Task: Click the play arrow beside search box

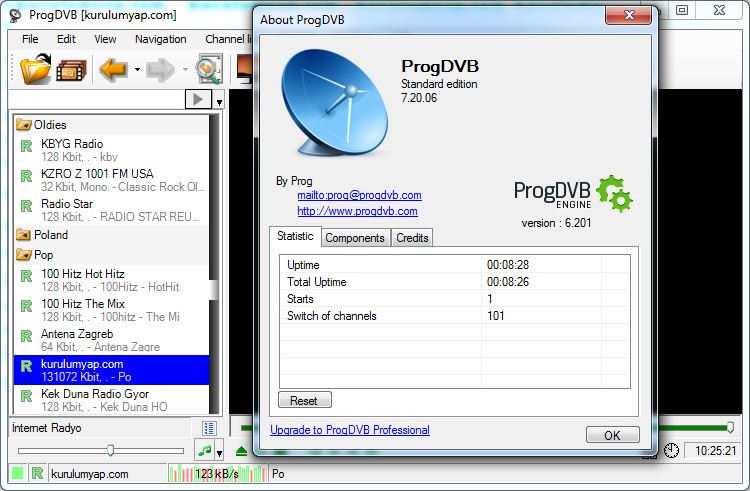Action: point(198,99)
